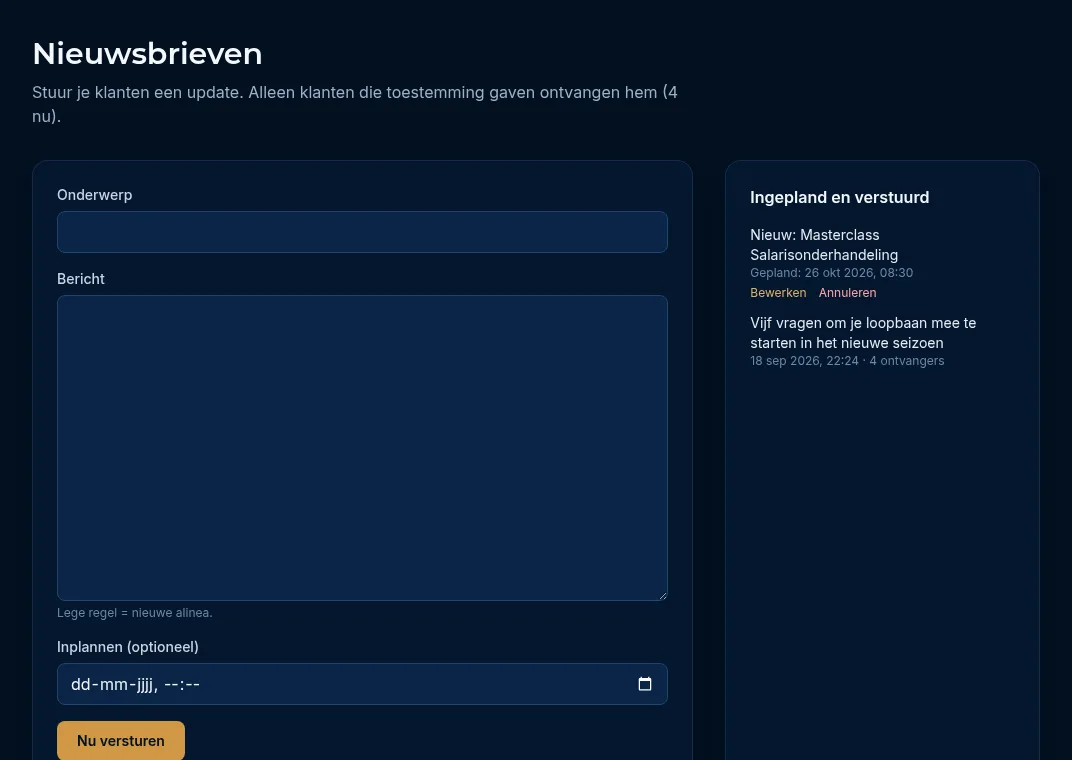1072x760 pixels.
Task: Click the Nu versturen button
Action: click(x=121, y=741)
